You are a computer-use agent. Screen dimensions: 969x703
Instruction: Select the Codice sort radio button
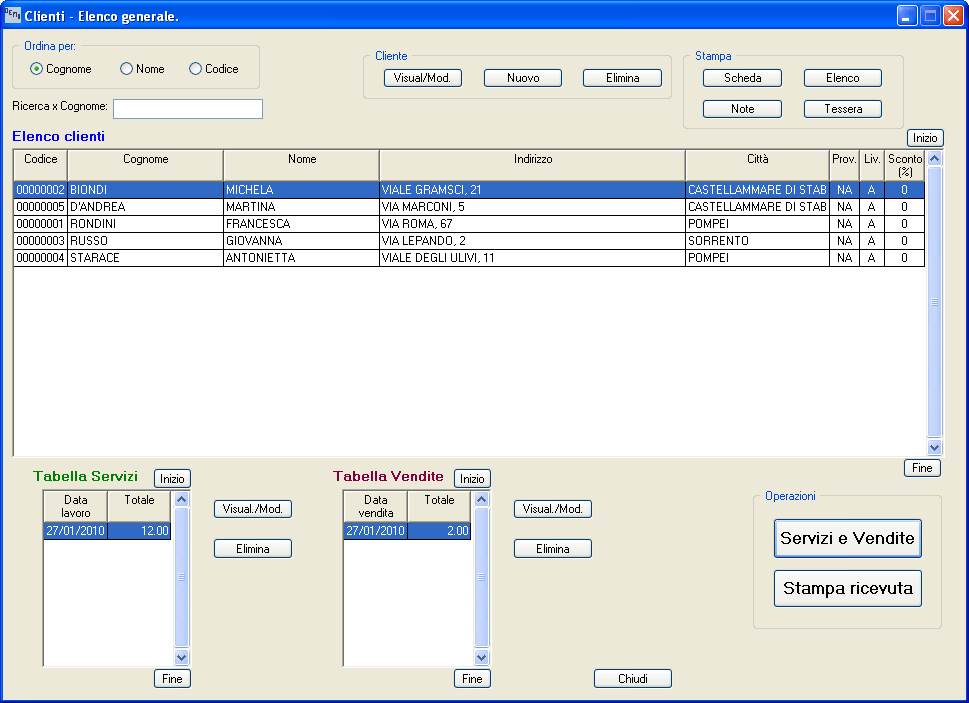click(195, 69)
